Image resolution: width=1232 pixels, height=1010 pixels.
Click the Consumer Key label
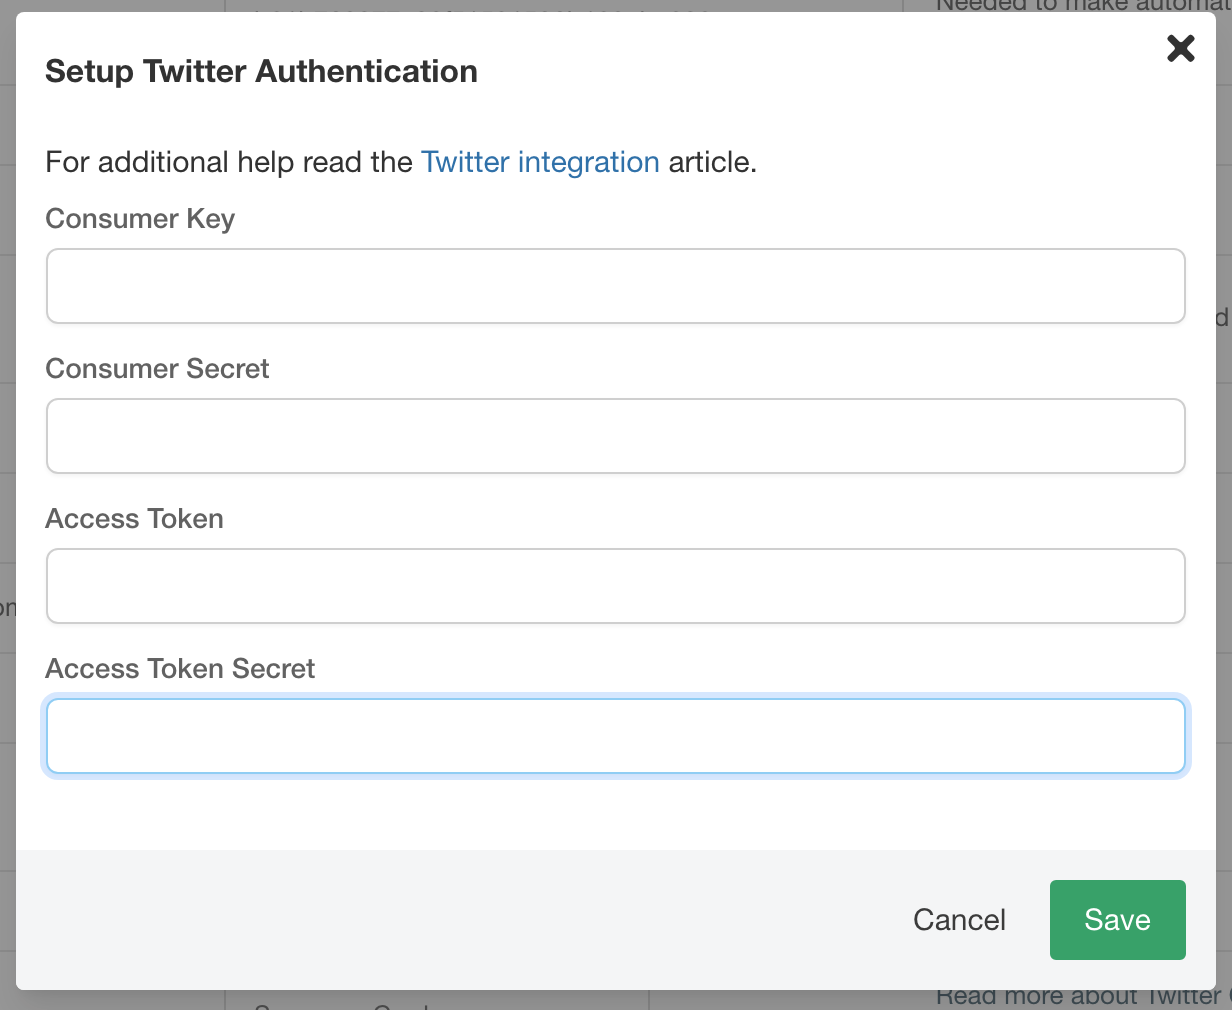tap(140, 219)
